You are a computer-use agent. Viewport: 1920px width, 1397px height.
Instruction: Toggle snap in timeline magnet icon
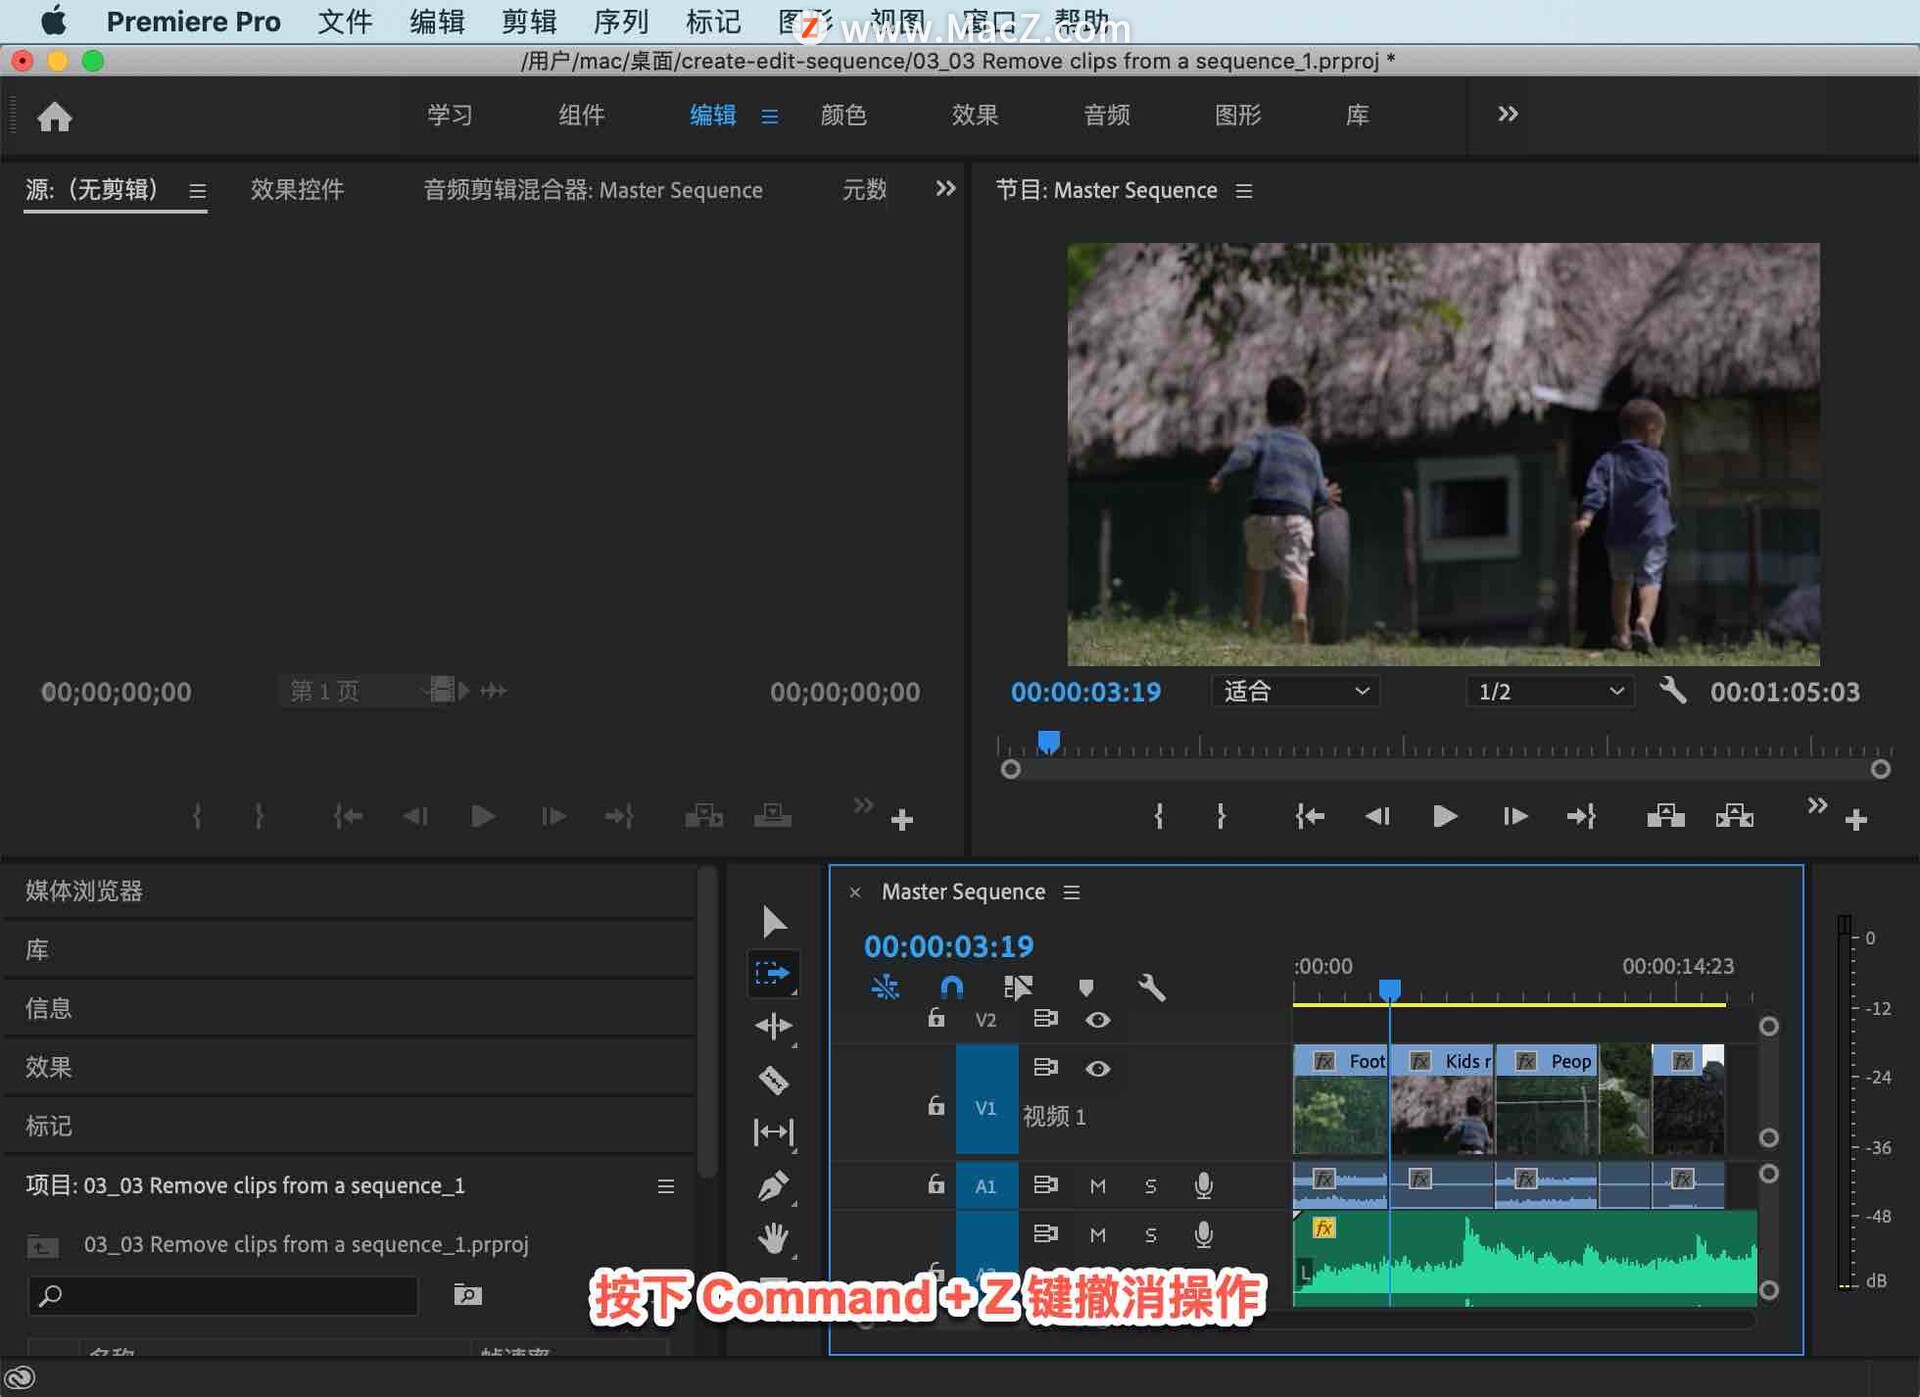pos(951,988)
